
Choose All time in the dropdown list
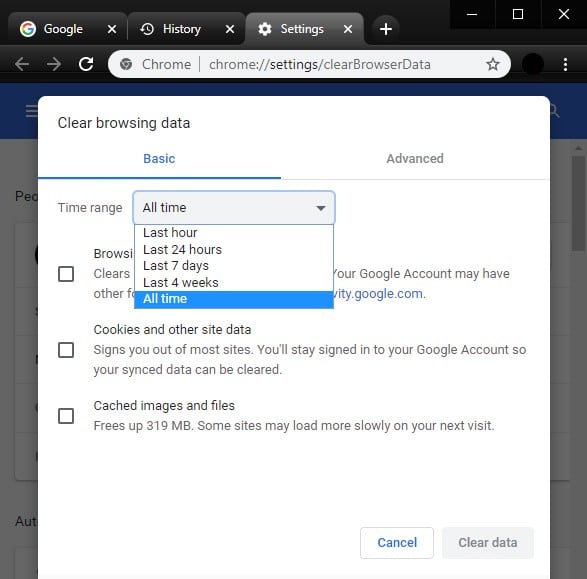[x=234, y=299]
